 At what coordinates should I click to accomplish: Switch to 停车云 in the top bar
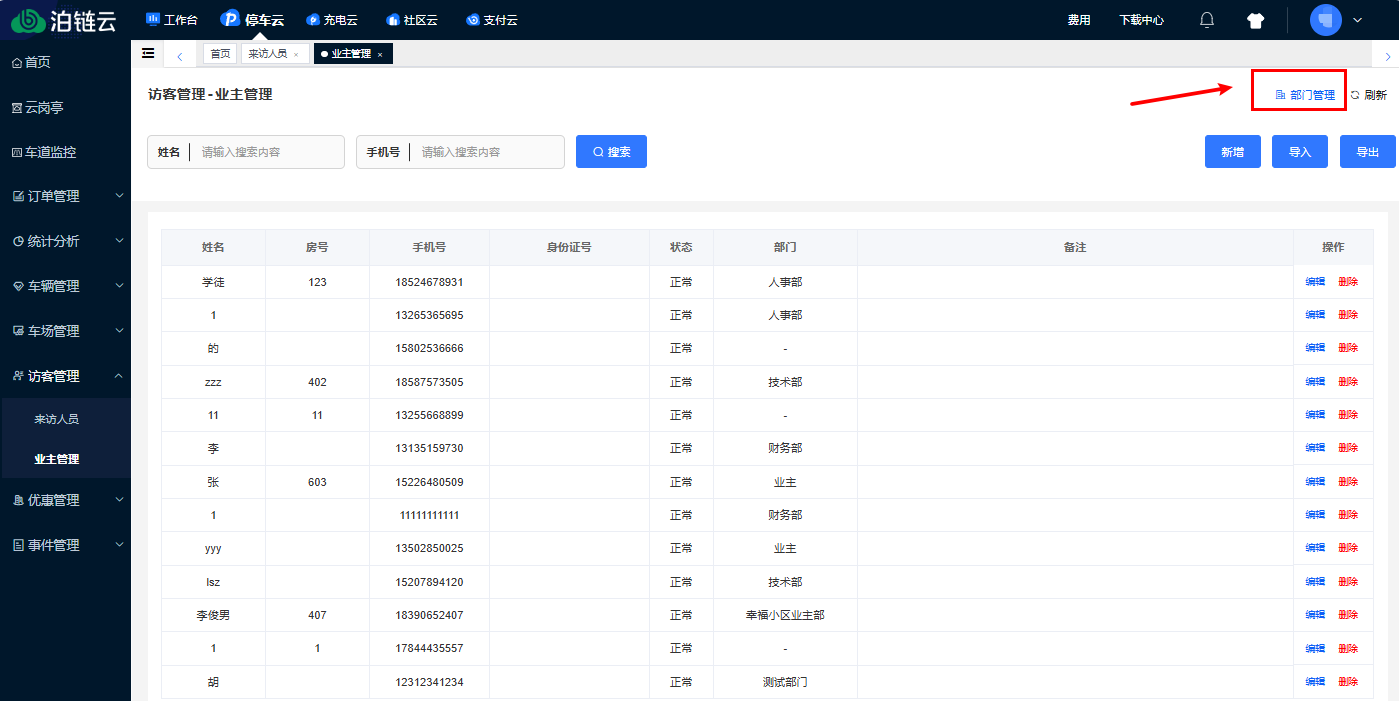tap(254, 20)
